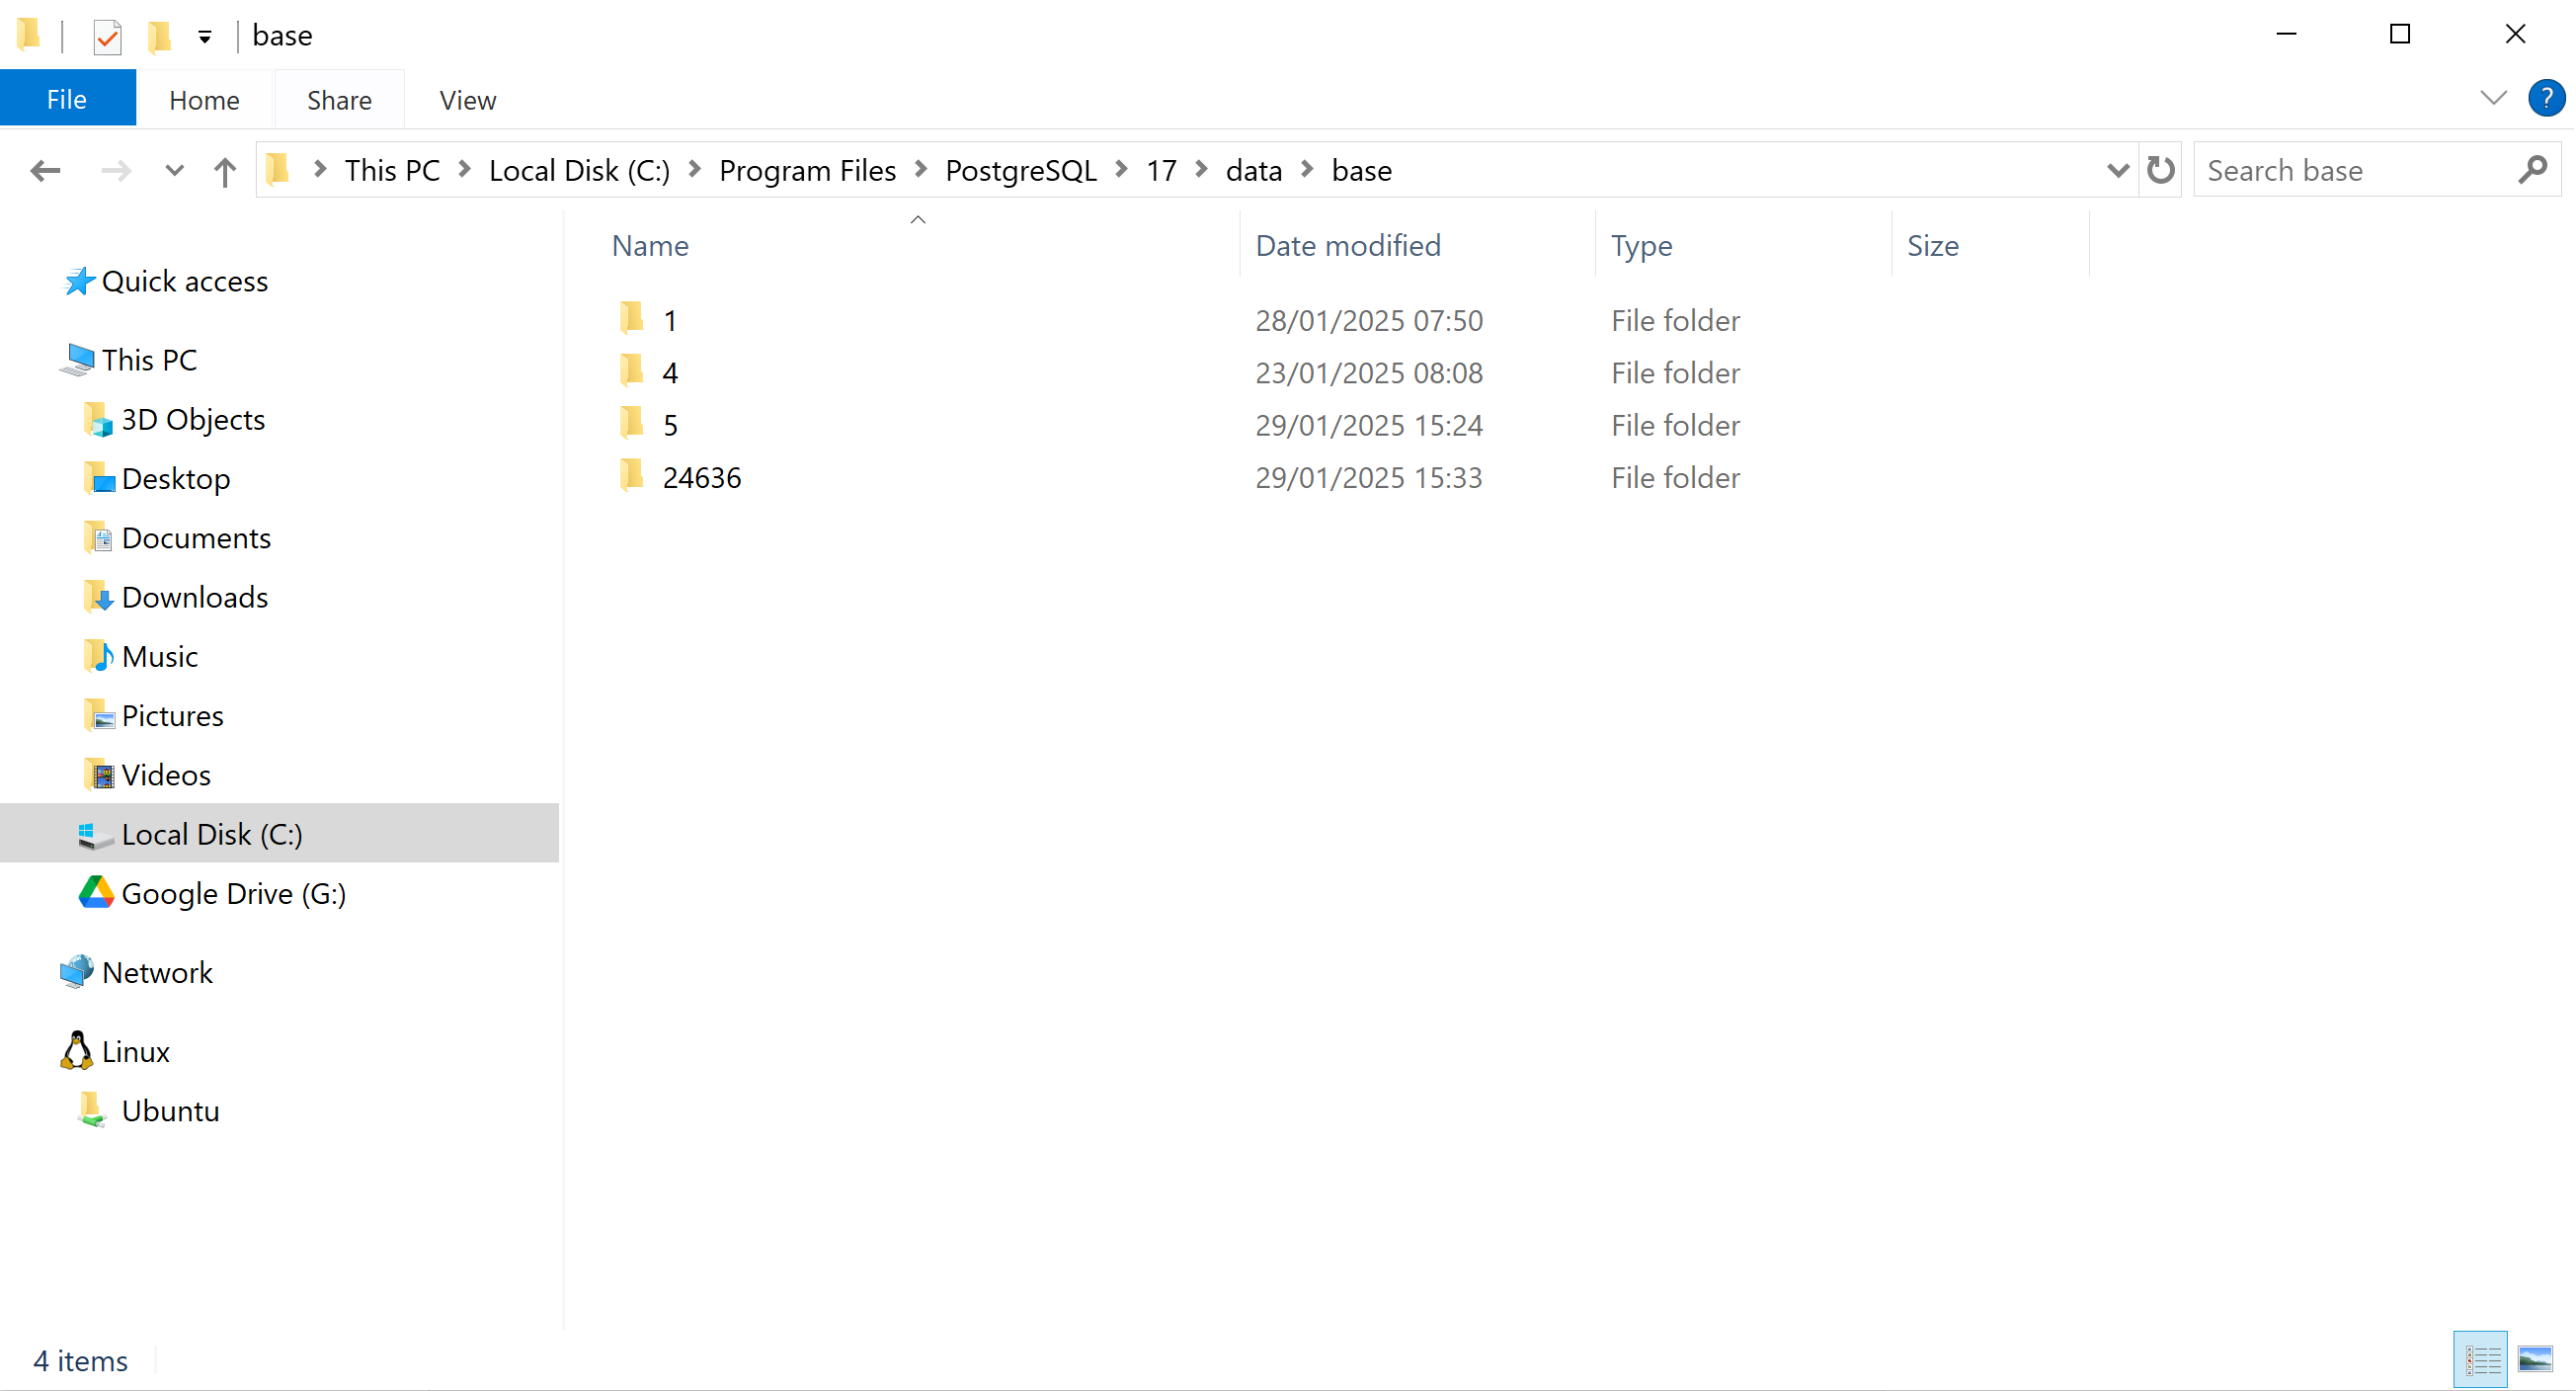2576x1391 pixels.
Task: Open Google Drive (G:) in sidebar
Action: click(x=233, y=893)
